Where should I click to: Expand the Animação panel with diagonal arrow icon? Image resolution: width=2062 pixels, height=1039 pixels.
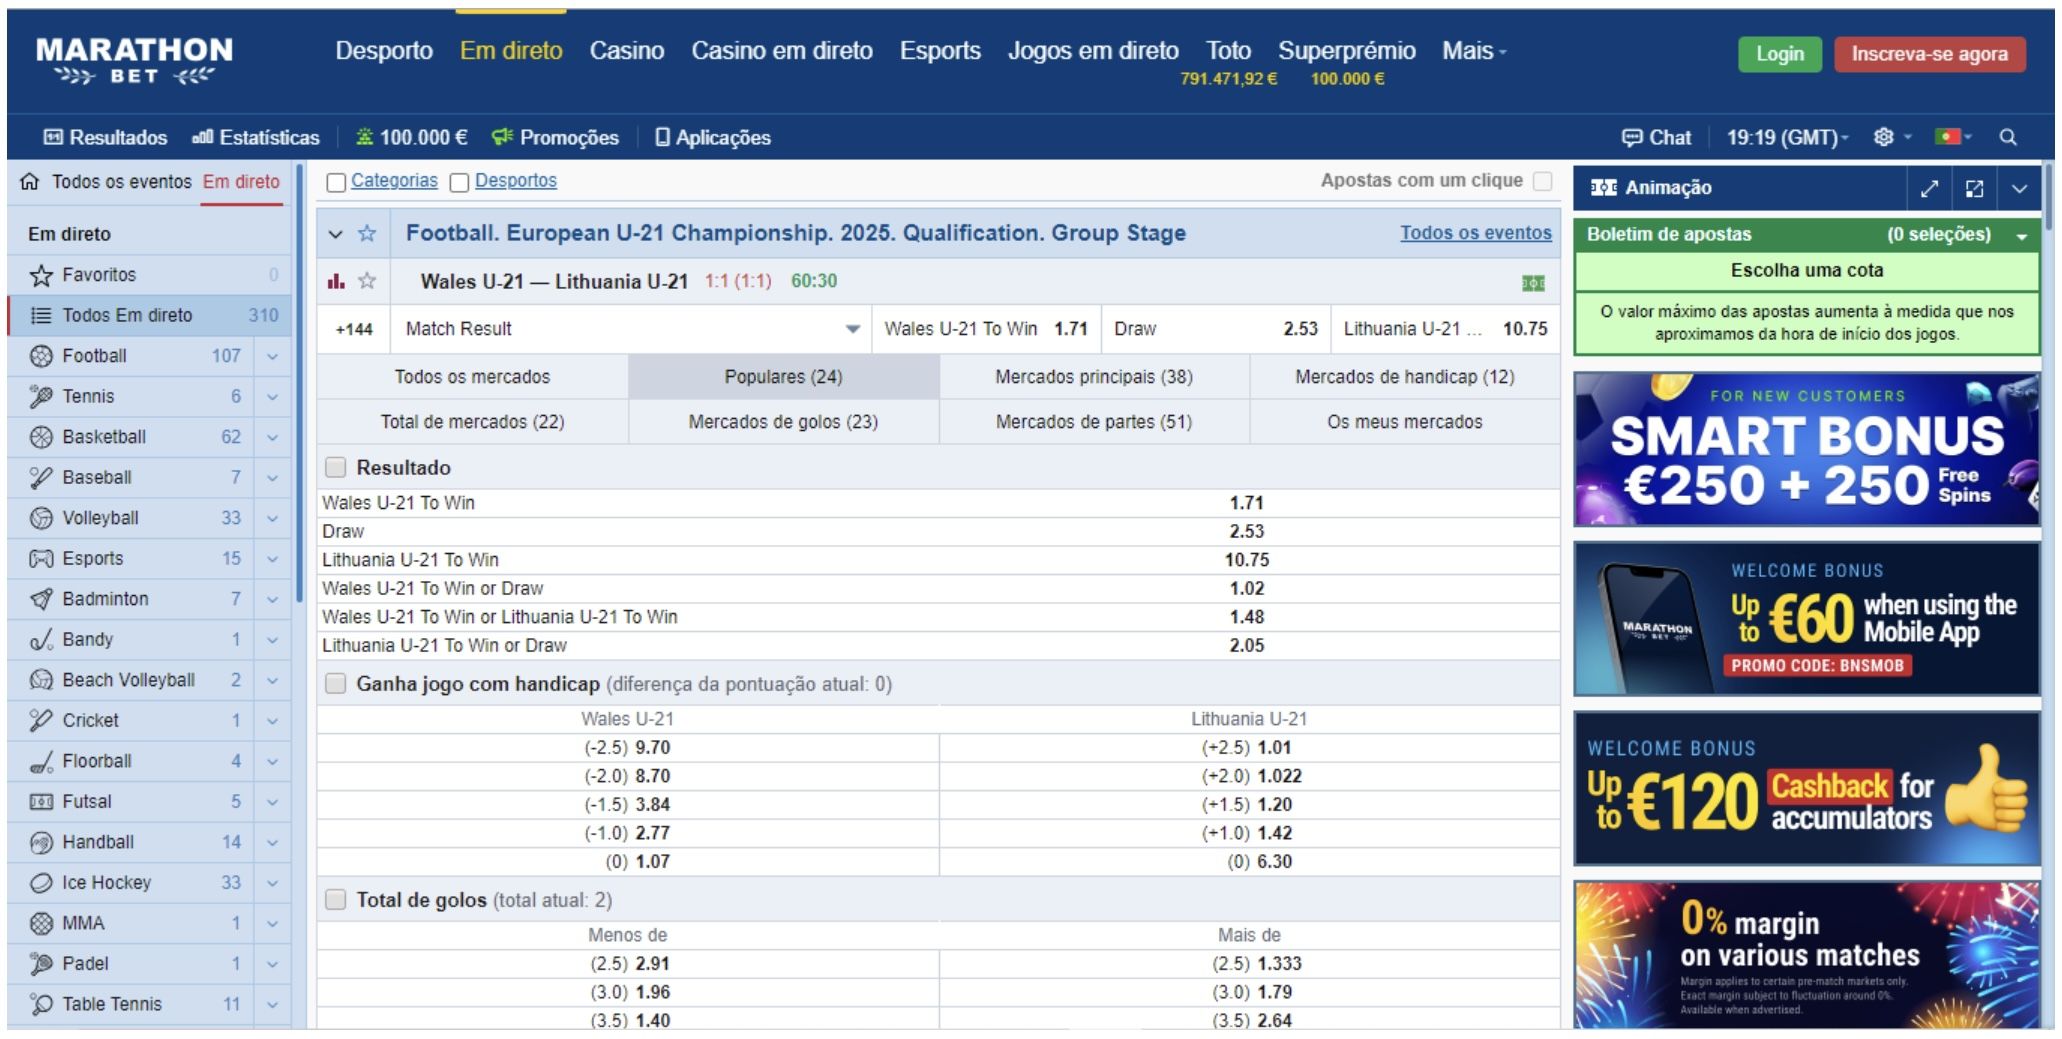1929,187
